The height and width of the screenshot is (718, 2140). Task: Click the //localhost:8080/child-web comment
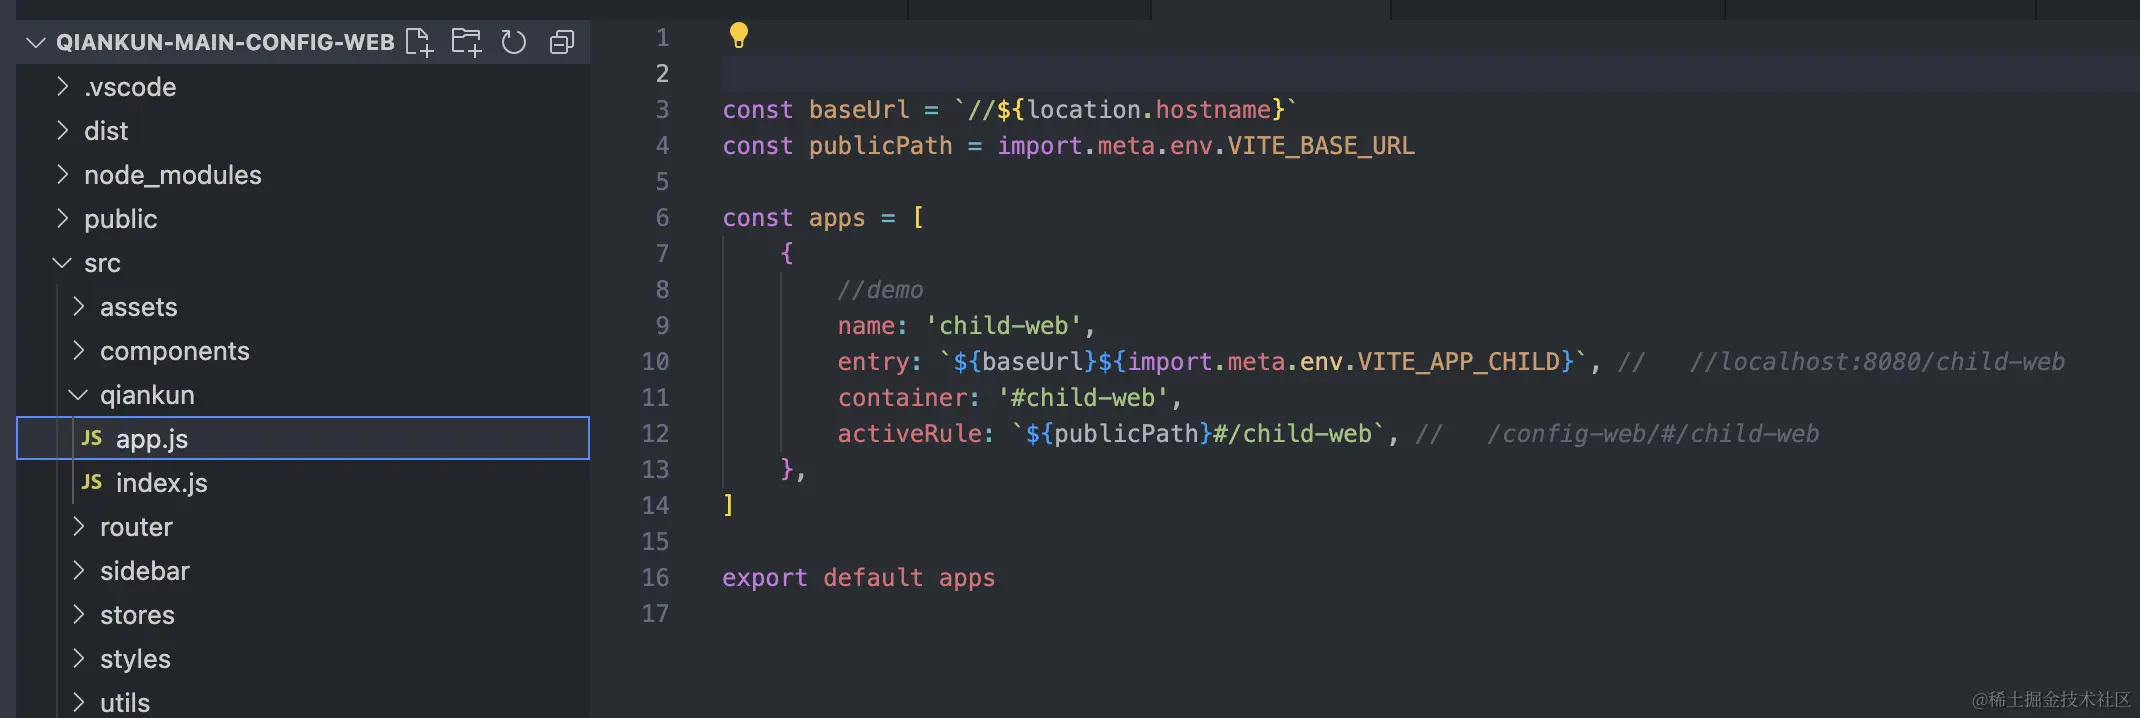point(1877,361)
